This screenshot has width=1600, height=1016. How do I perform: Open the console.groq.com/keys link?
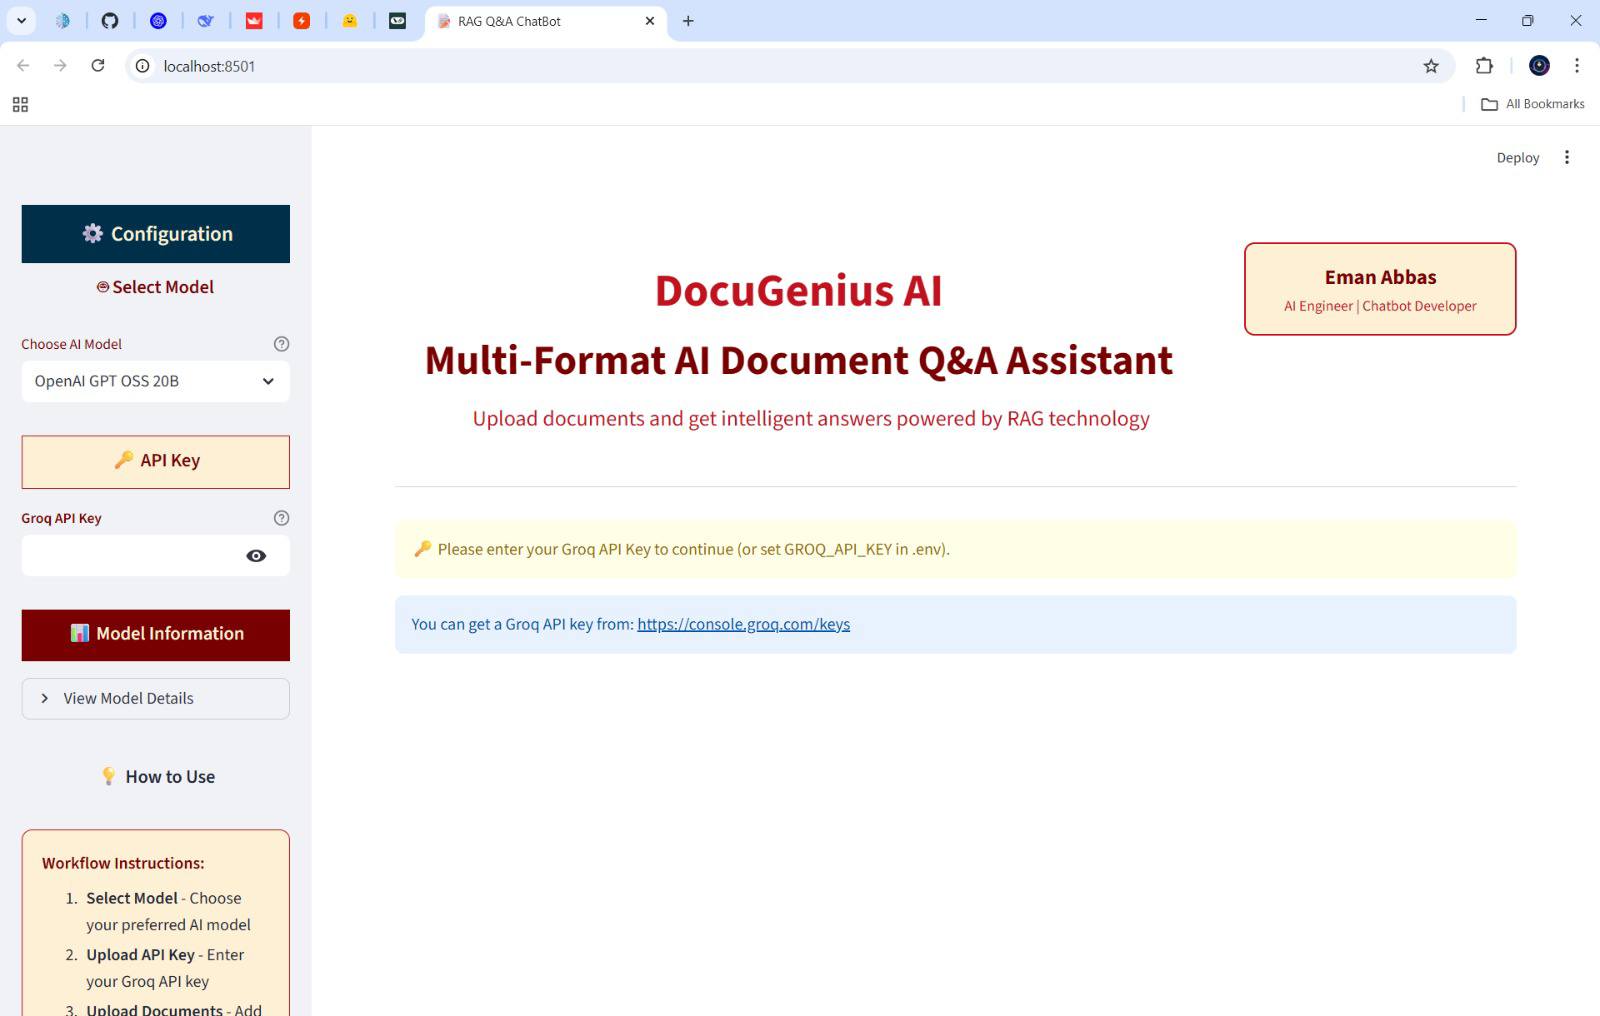click(x=743, y=624)
